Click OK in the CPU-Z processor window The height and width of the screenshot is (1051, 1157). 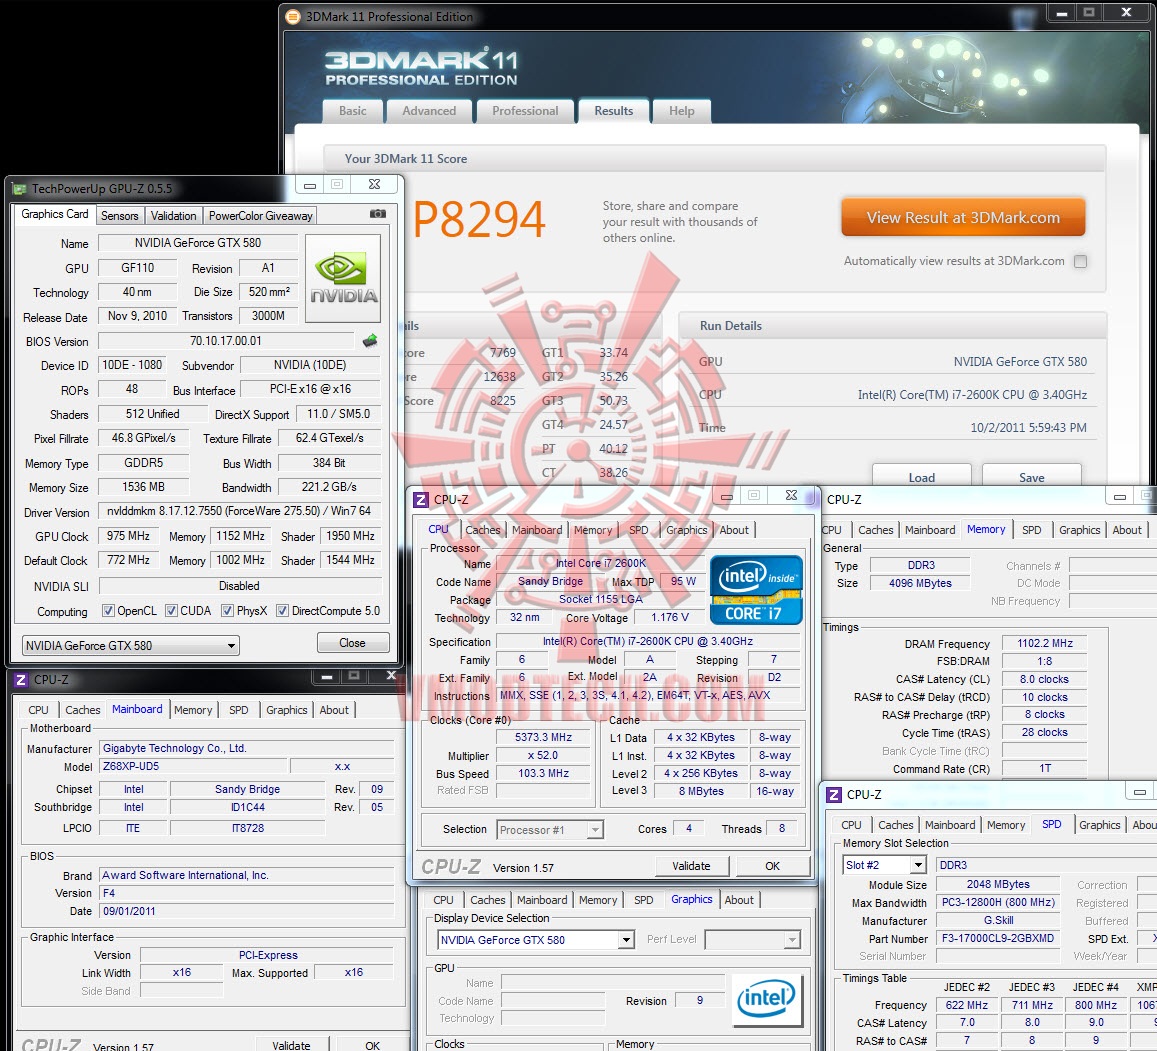tap(773, 866)
